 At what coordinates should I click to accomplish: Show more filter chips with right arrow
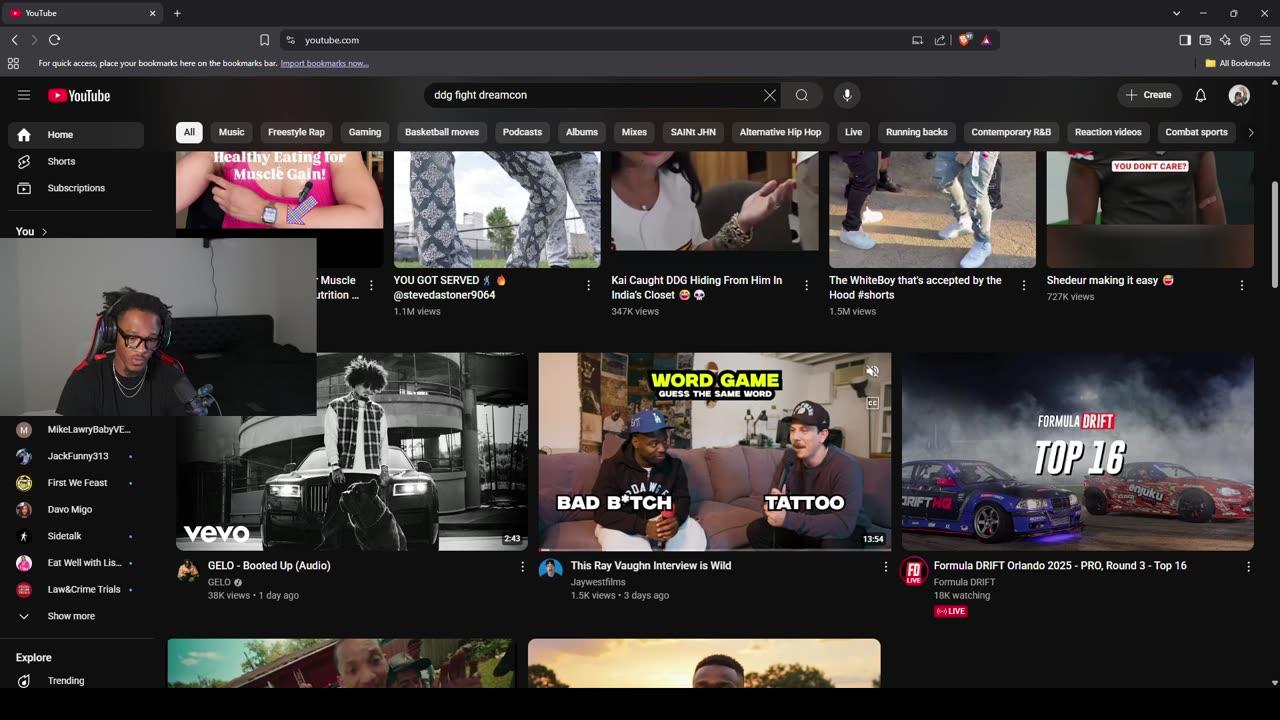(1250, 132)
